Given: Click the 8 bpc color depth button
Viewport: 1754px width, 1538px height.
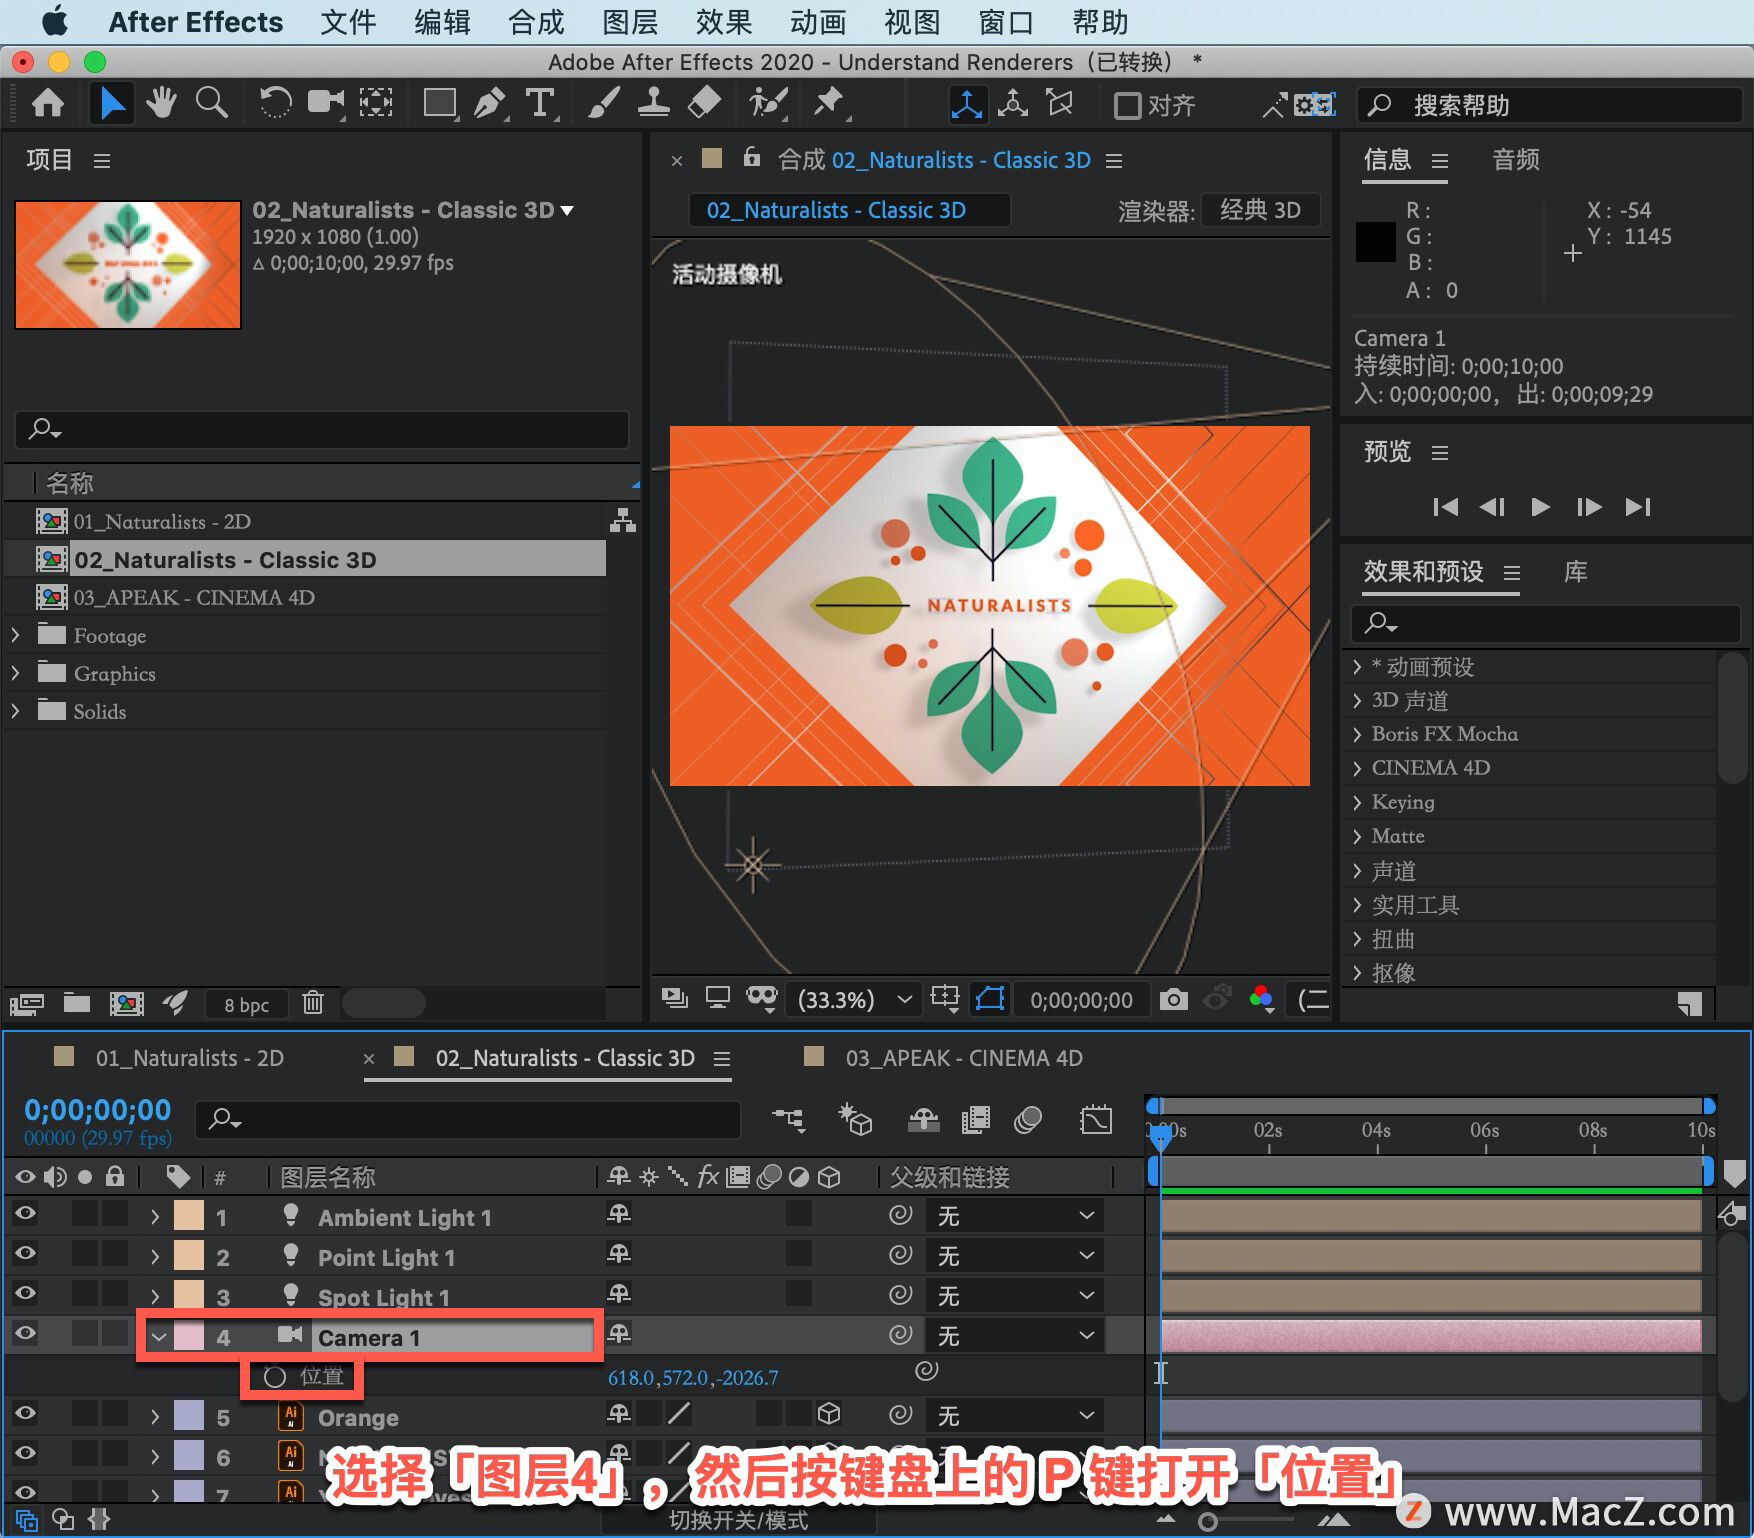Looking at the screenshot, I should point(246,1004).
